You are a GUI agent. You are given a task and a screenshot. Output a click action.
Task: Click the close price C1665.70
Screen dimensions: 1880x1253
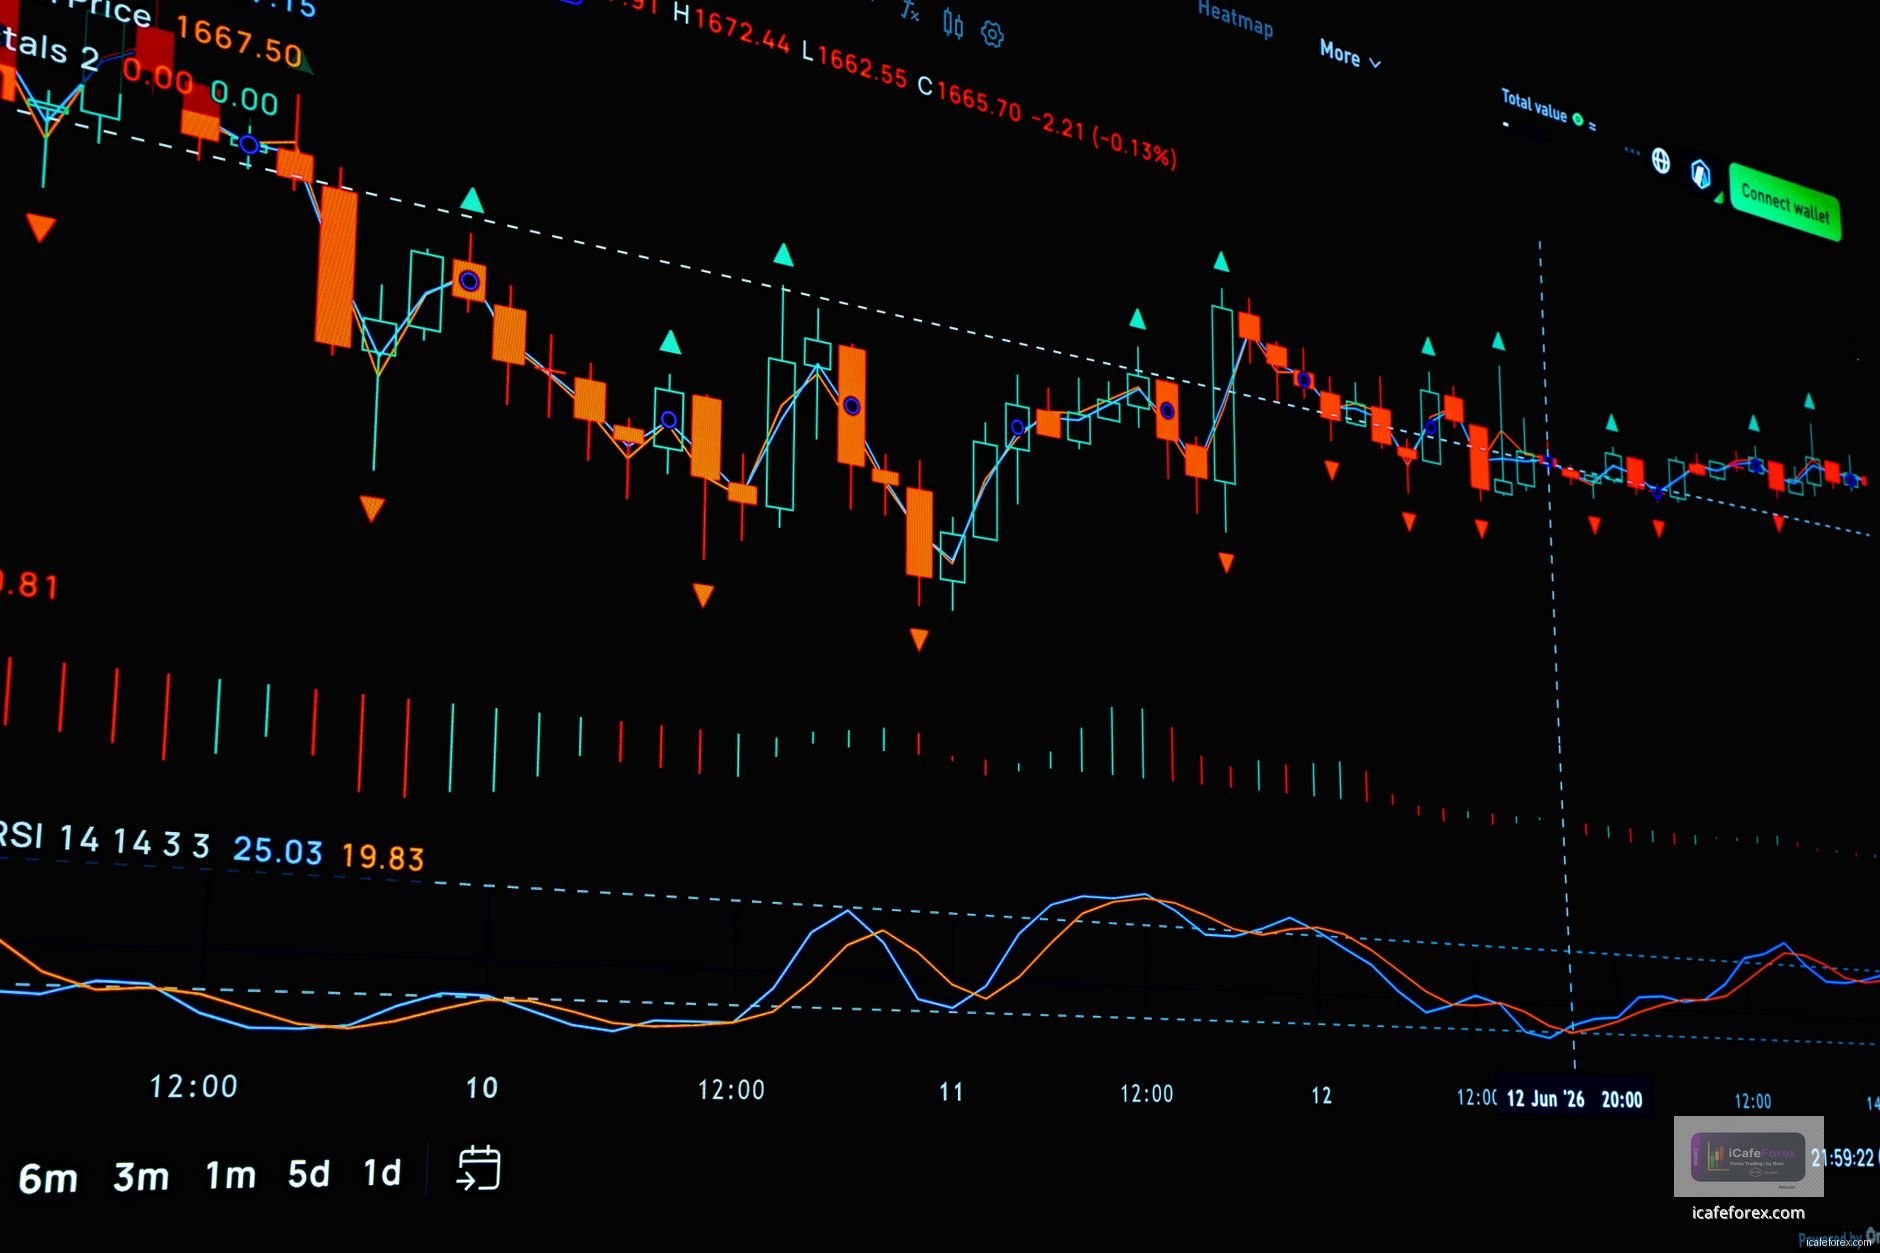[x=970, y=98]
